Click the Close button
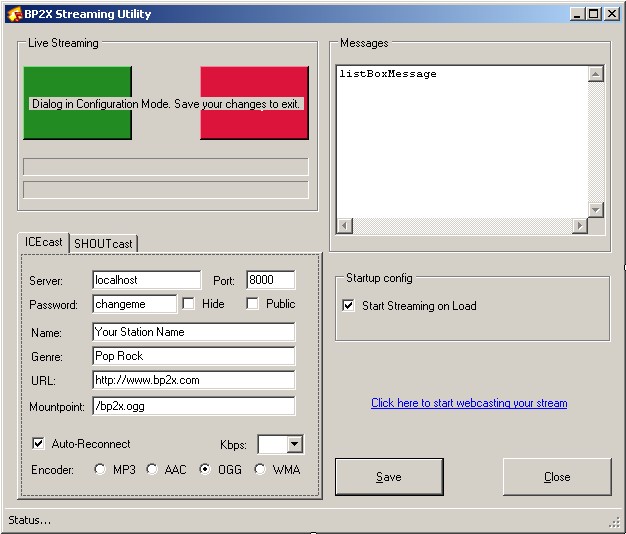This screenshot has width=626, height=534. click(557, 477)
